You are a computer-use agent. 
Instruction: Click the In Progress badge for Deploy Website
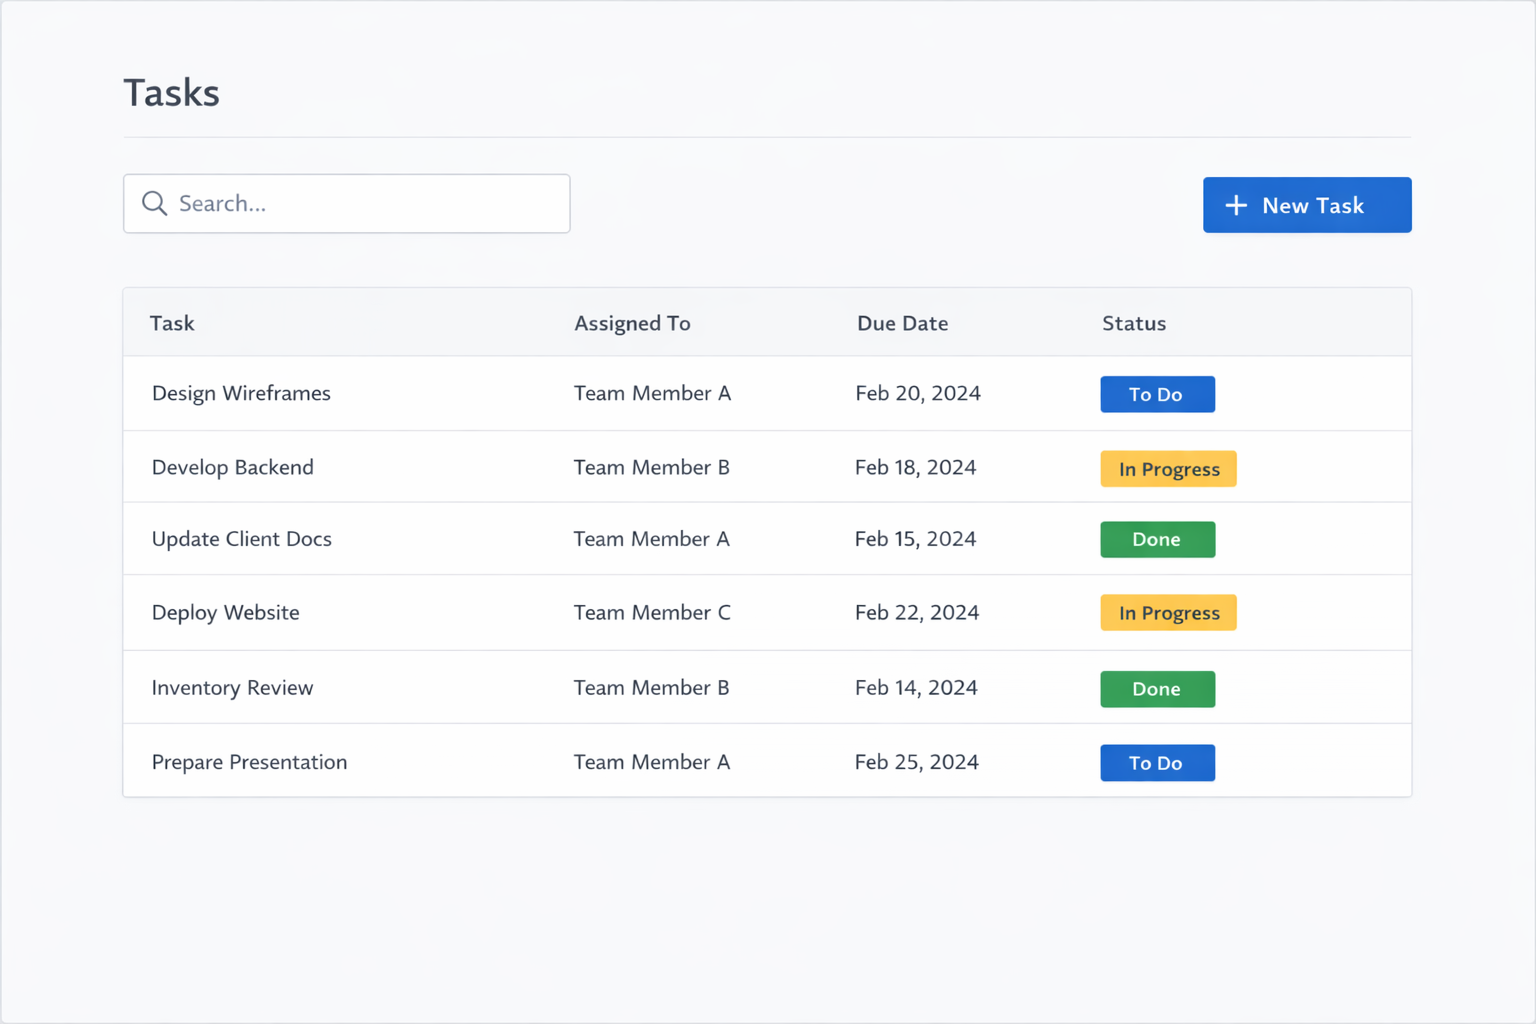click(1168, 612)
